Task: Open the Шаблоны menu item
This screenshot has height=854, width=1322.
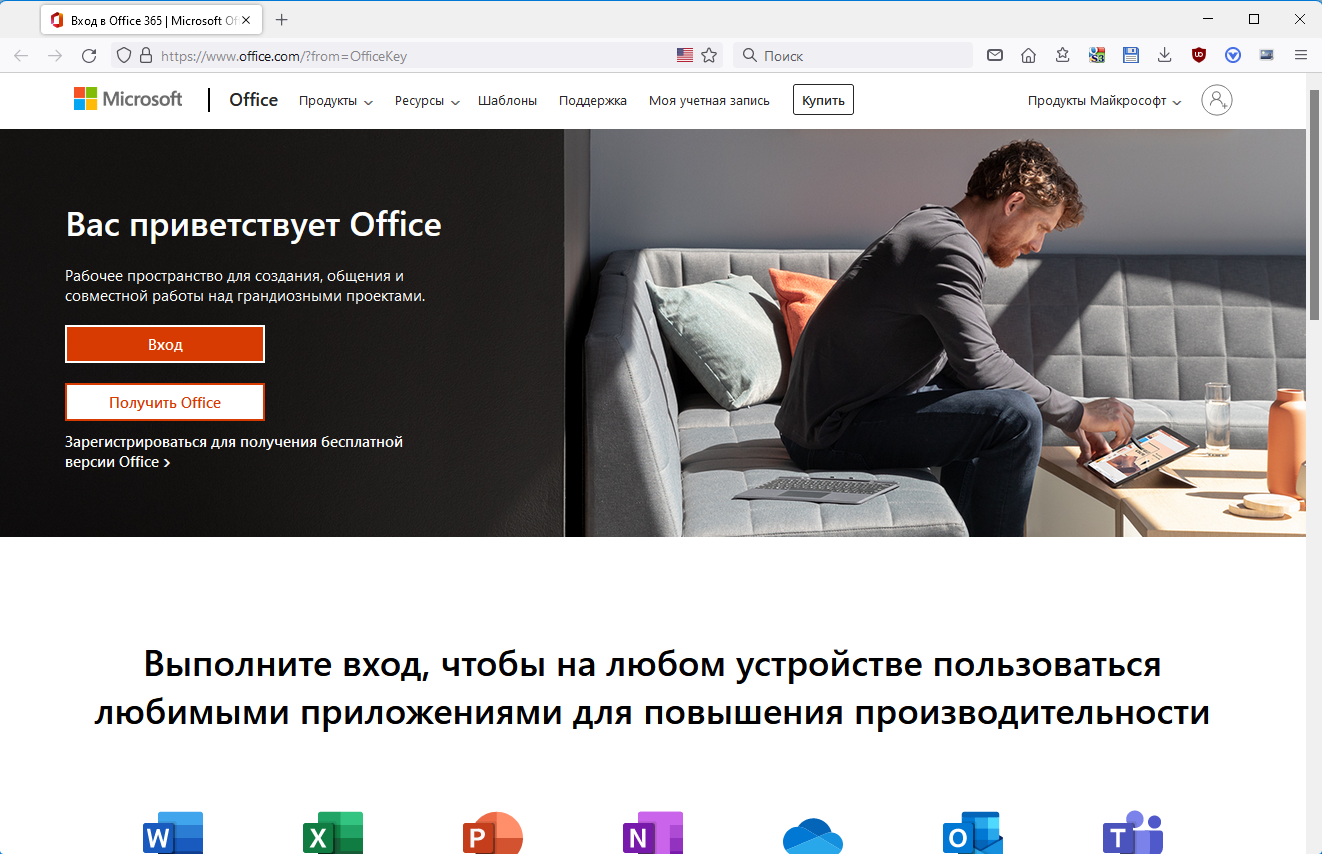Action: pos(507,101)
